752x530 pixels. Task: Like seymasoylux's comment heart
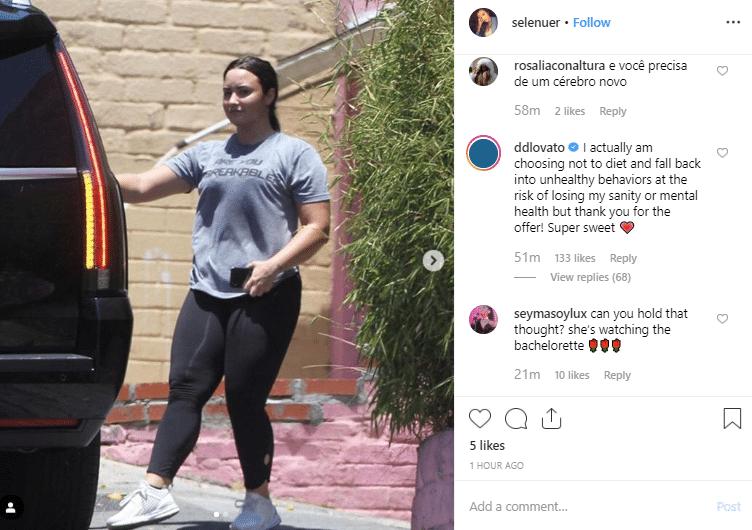point(722,318)
